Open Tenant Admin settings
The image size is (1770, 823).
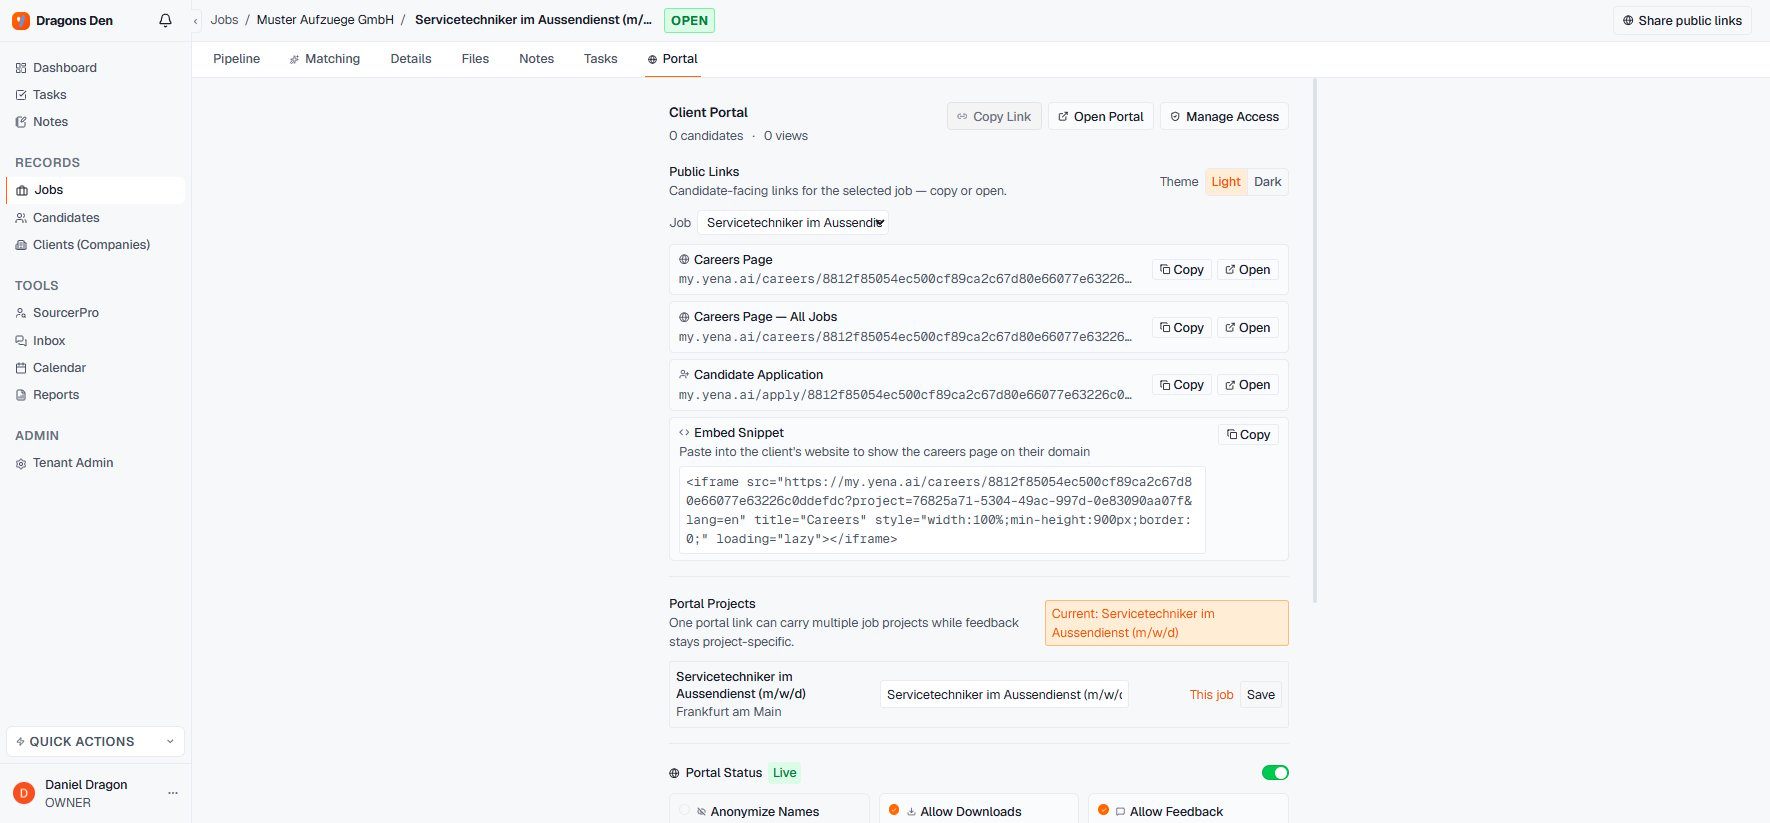73,463
